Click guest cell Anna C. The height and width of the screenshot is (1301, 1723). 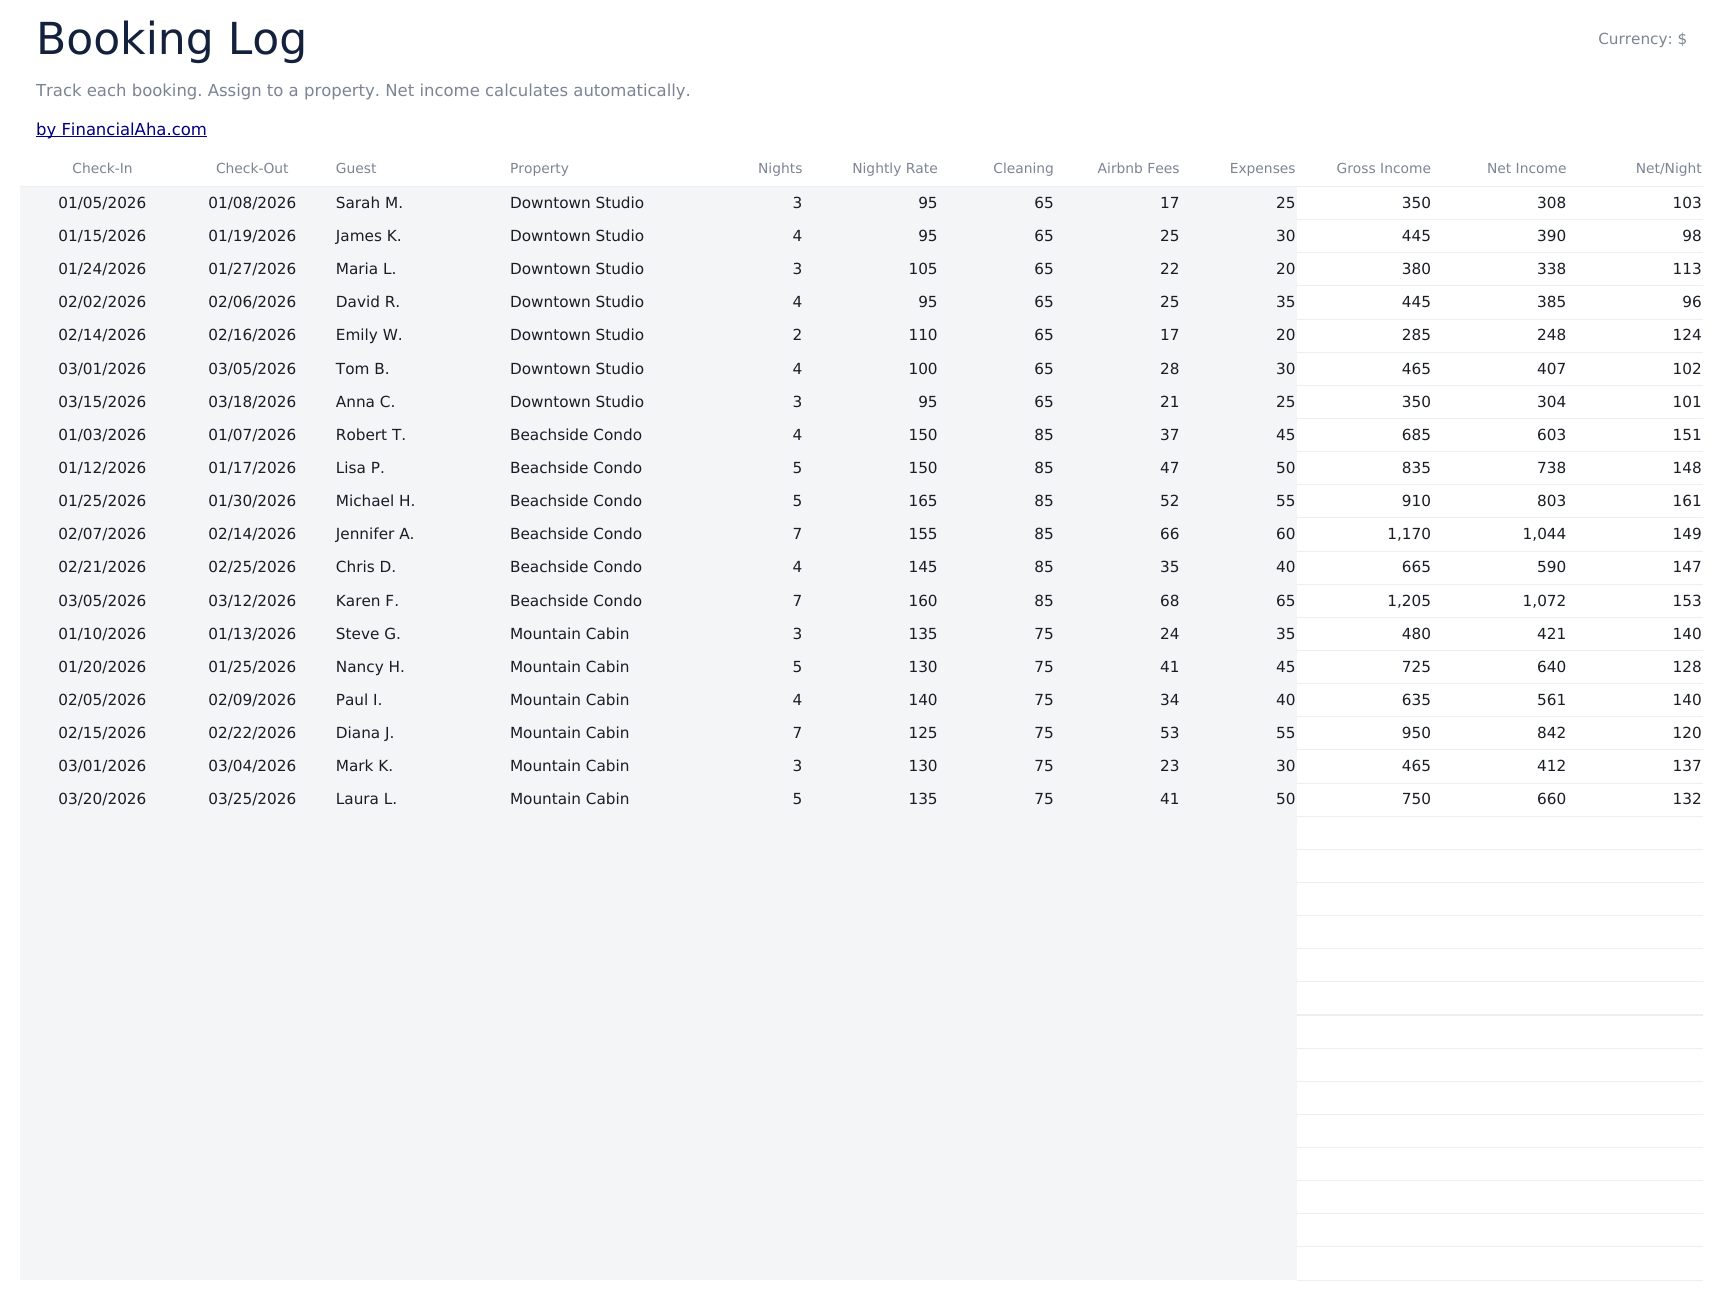[365, 402]
